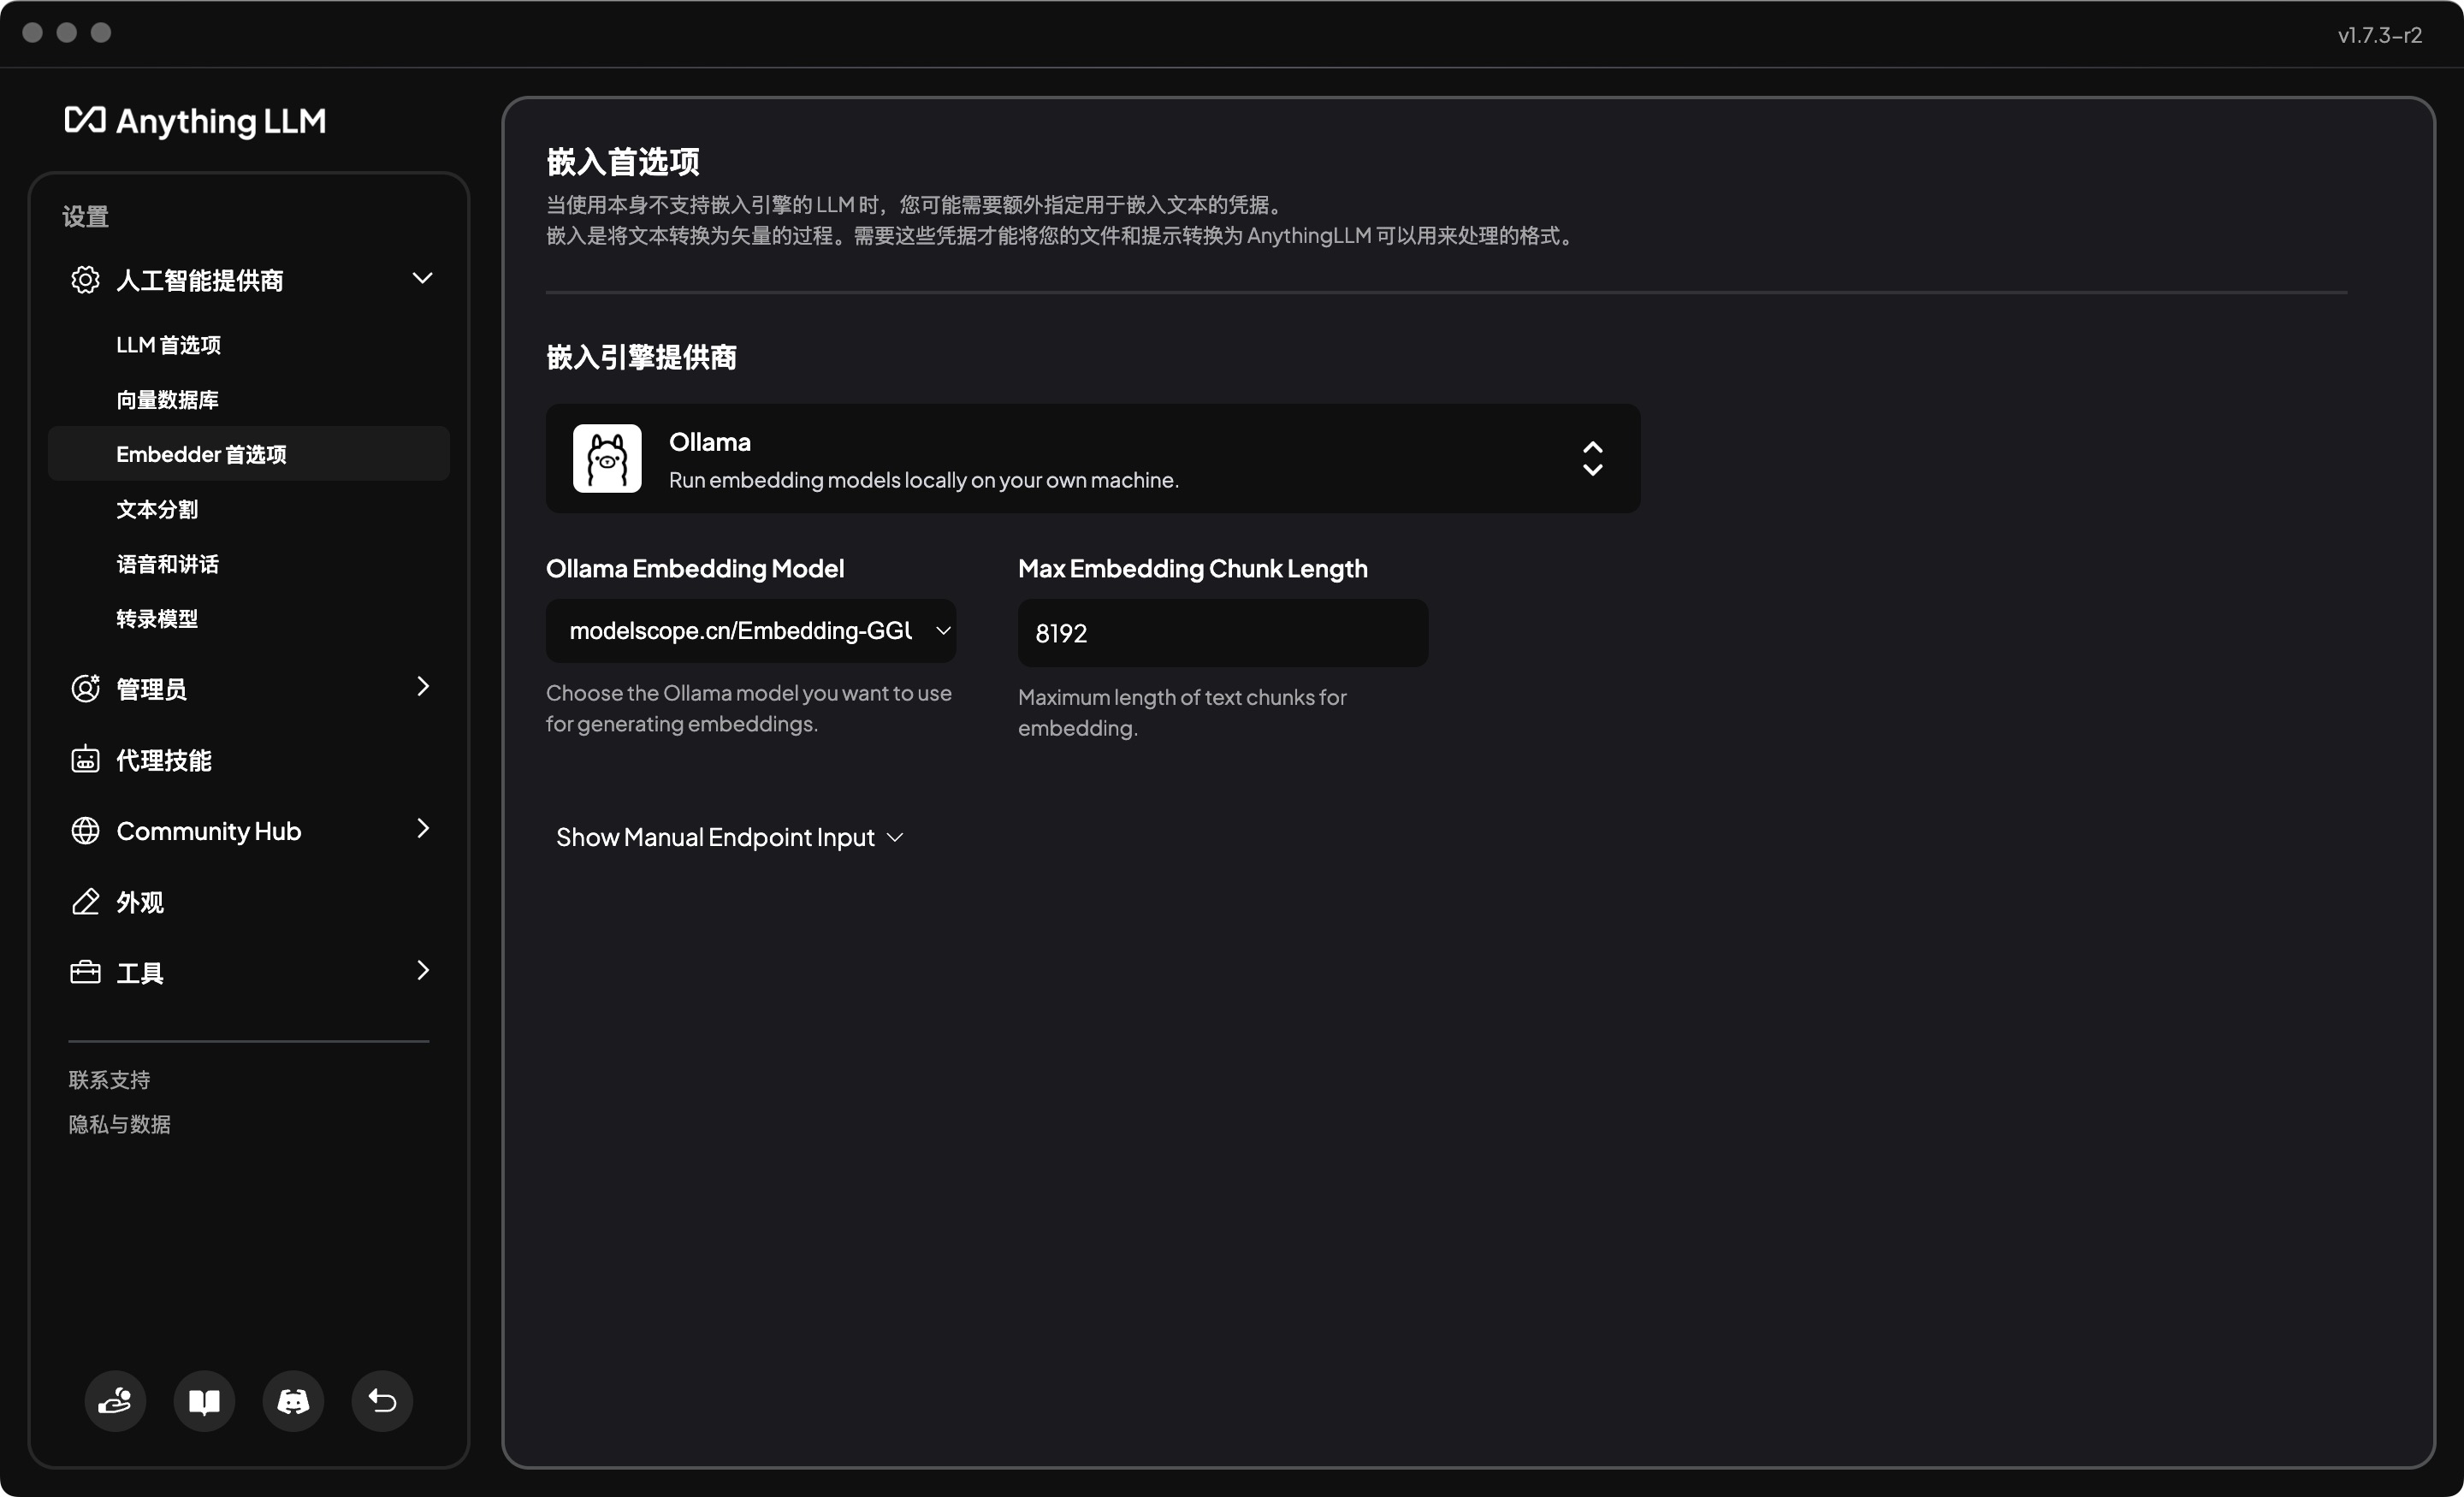
Task: Click the 隐私与数据 link
Action: point(119,1124)
